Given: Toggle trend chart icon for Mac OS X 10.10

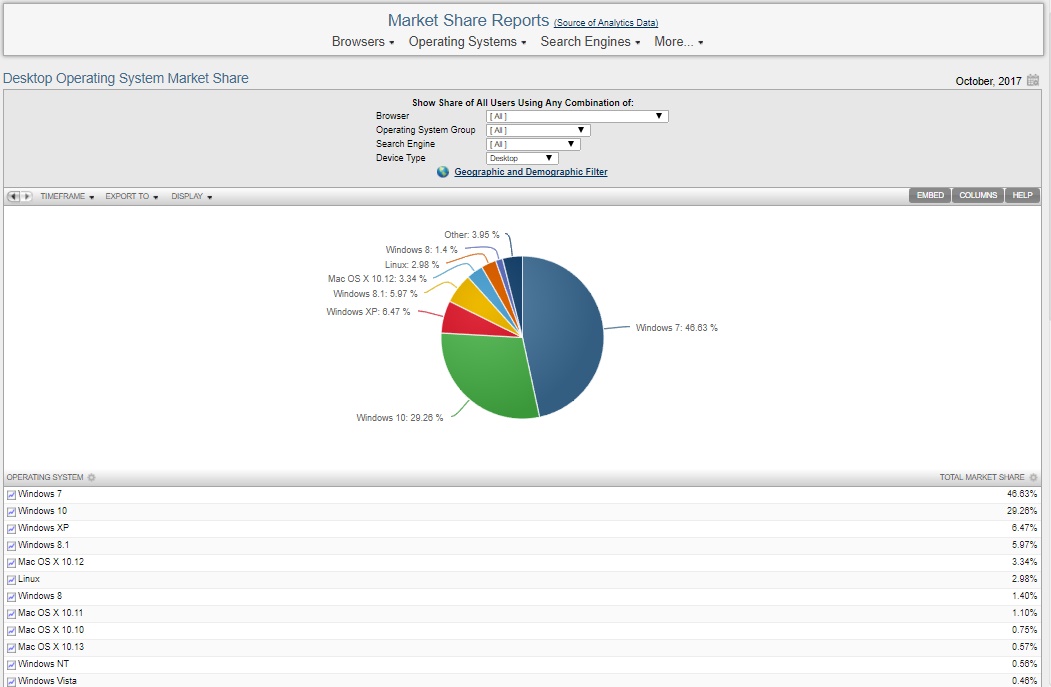Looking at the screenshot, I should (x=11, y=631).
